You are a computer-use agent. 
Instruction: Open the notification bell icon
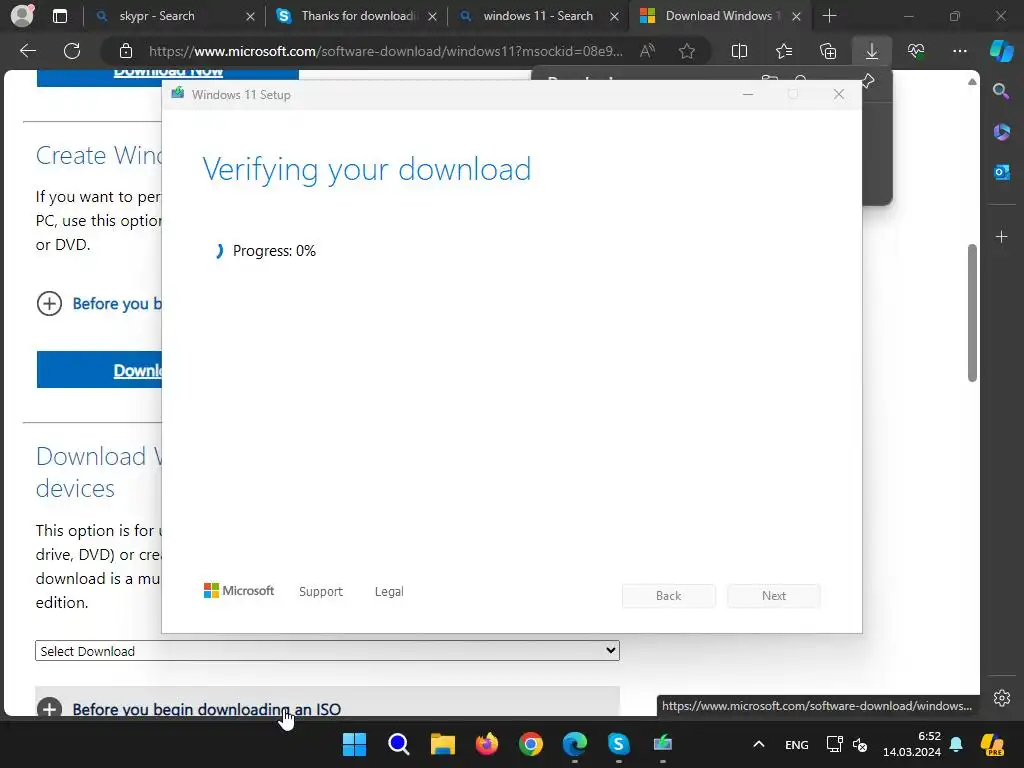click(x=956, y=744)
